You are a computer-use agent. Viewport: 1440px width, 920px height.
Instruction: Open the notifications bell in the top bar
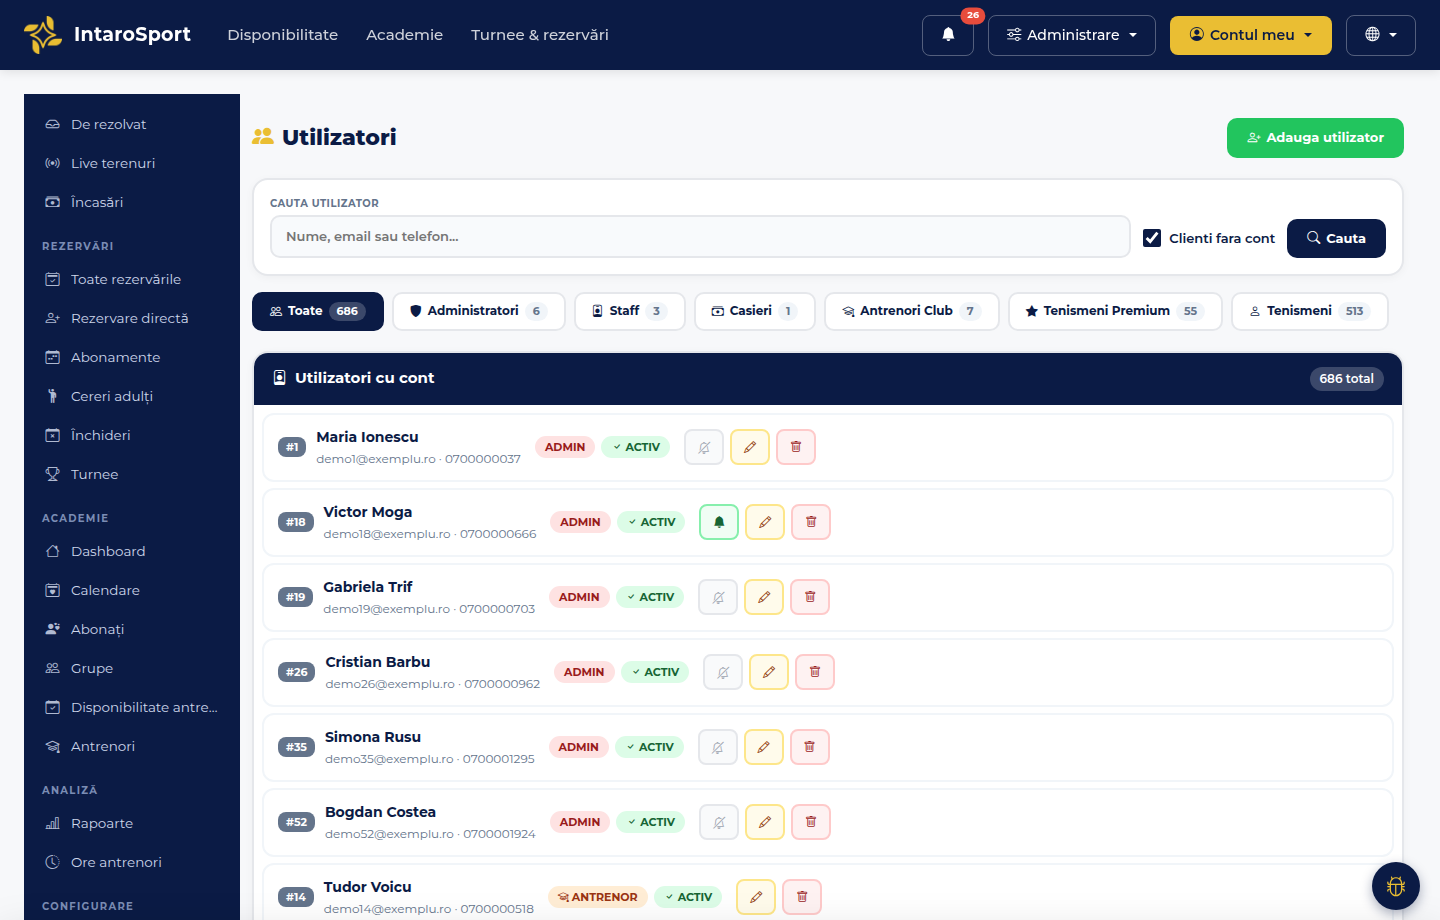[948, 35]
